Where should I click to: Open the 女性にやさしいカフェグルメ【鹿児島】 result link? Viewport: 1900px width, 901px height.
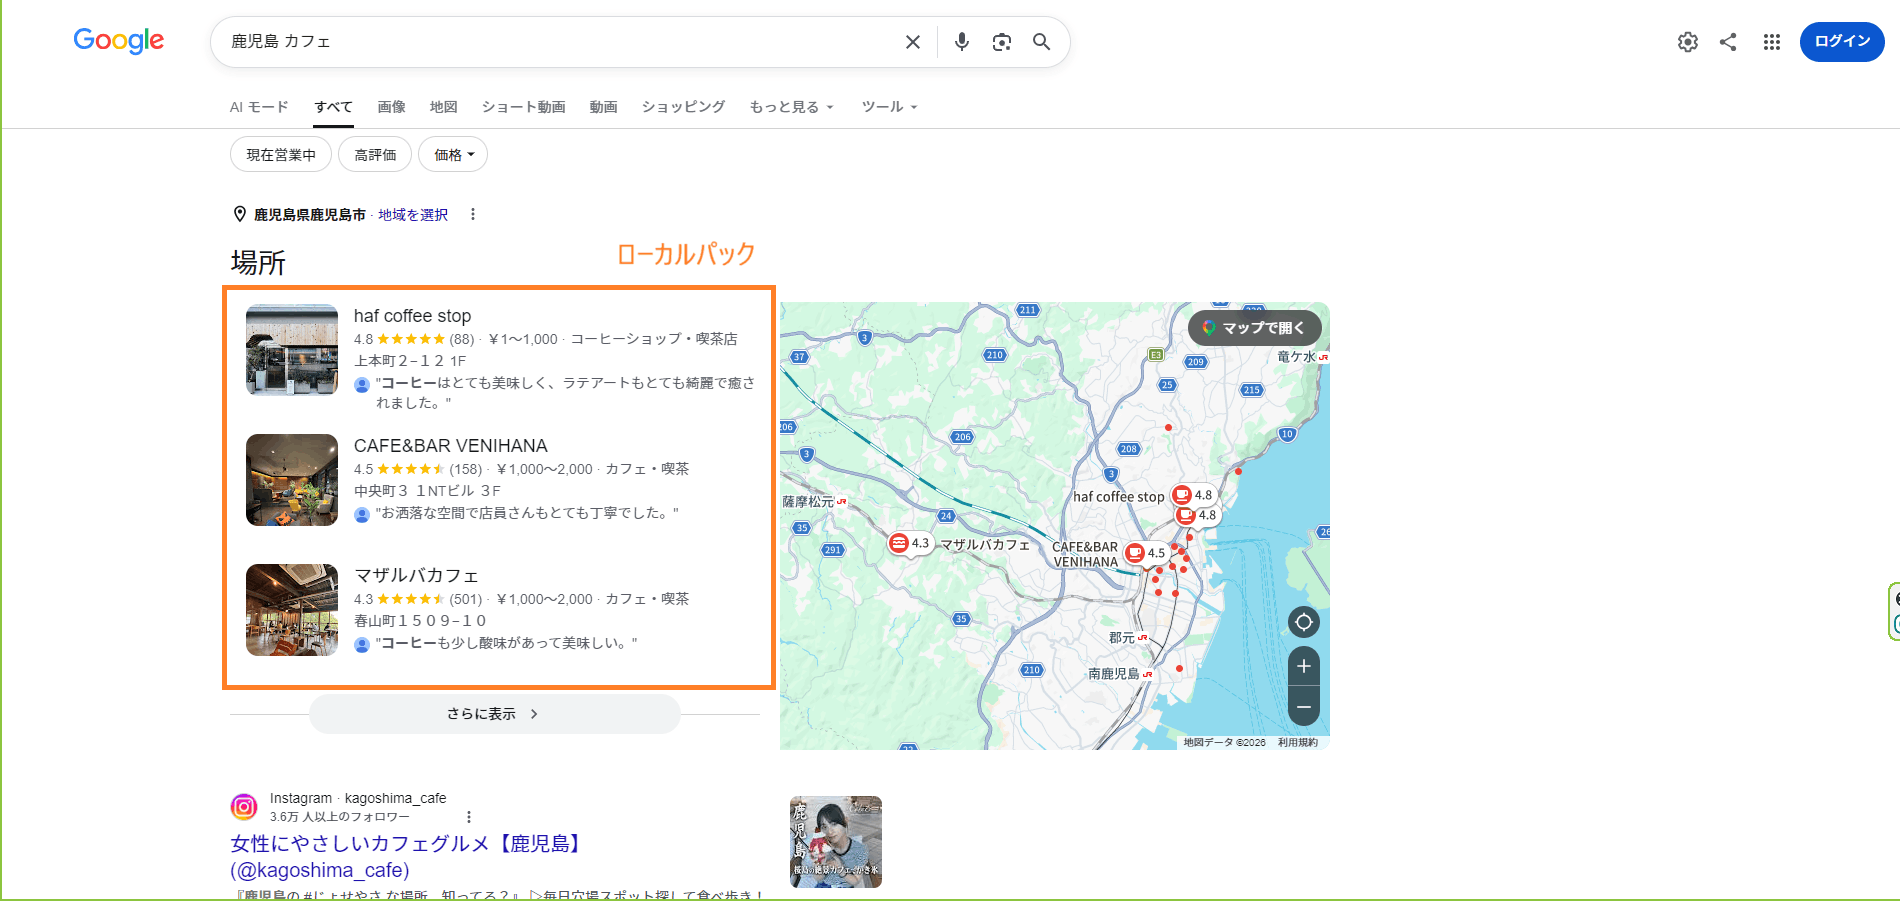coord(407,856)
